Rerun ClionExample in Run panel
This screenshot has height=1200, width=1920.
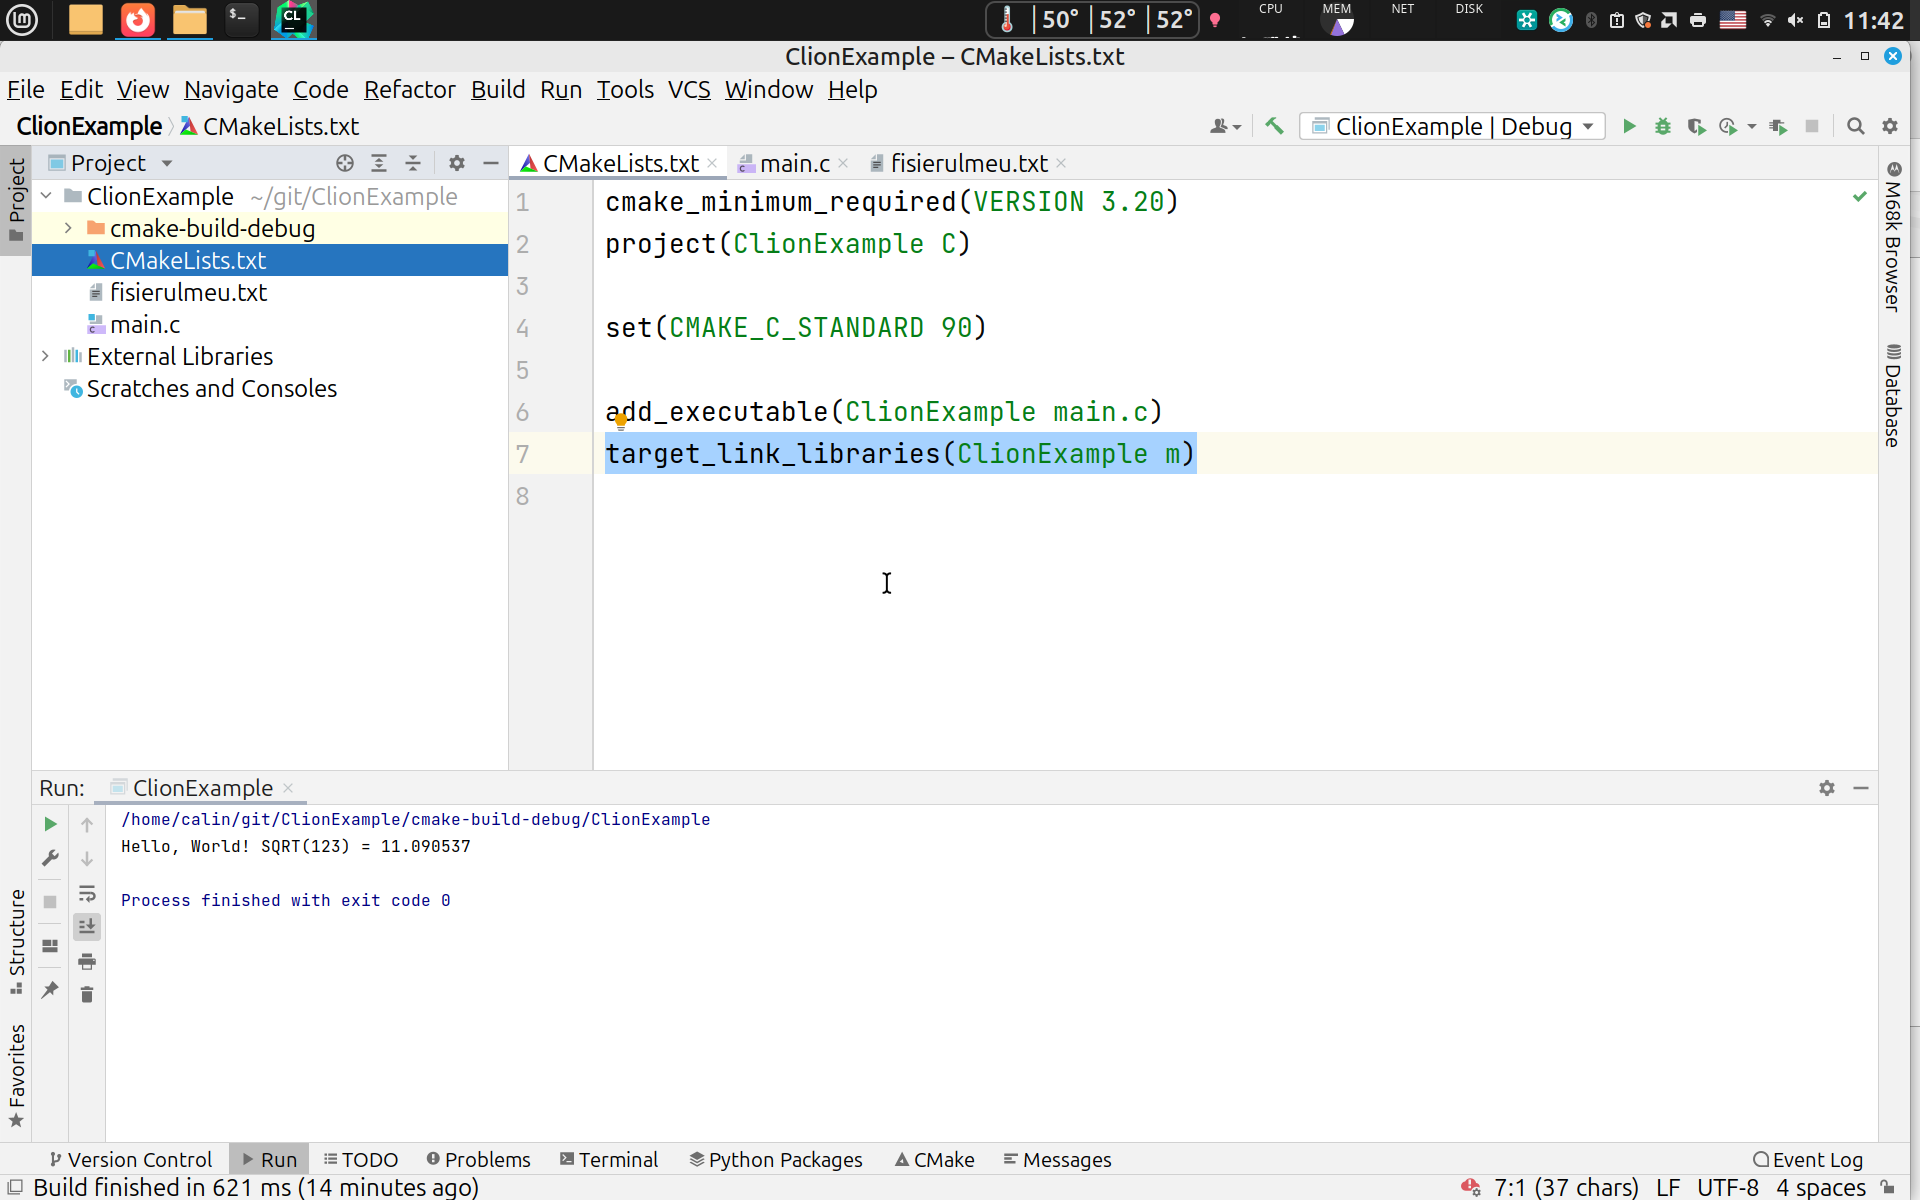(x=50, y=824)
